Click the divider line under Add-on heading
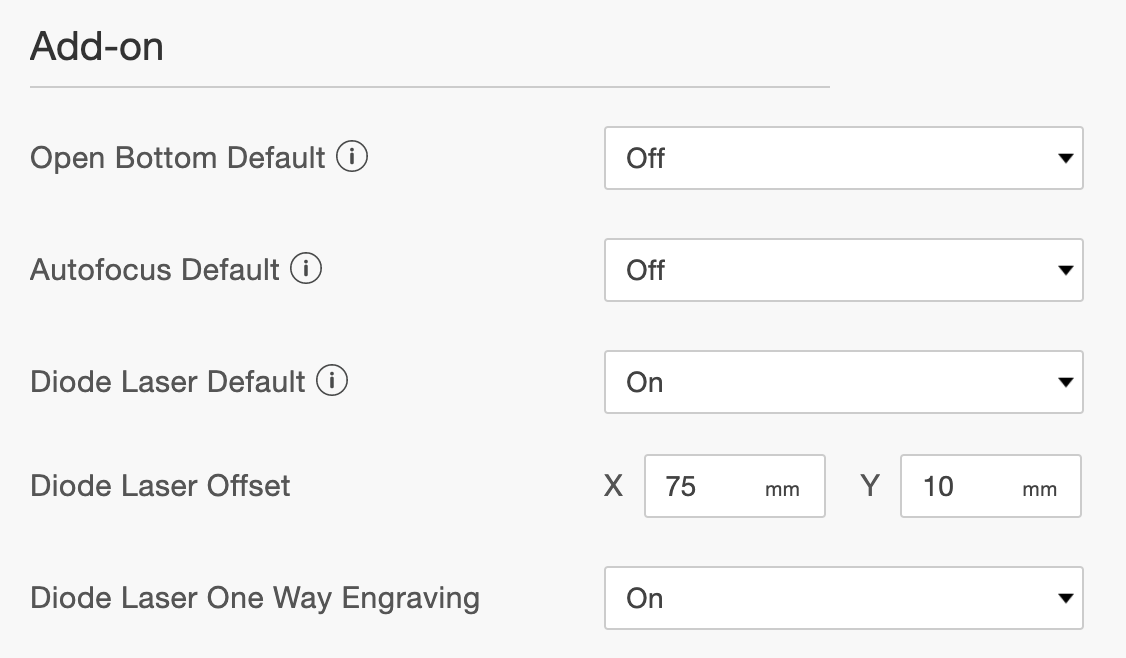1126x658 pixels. tap(429, 87)
